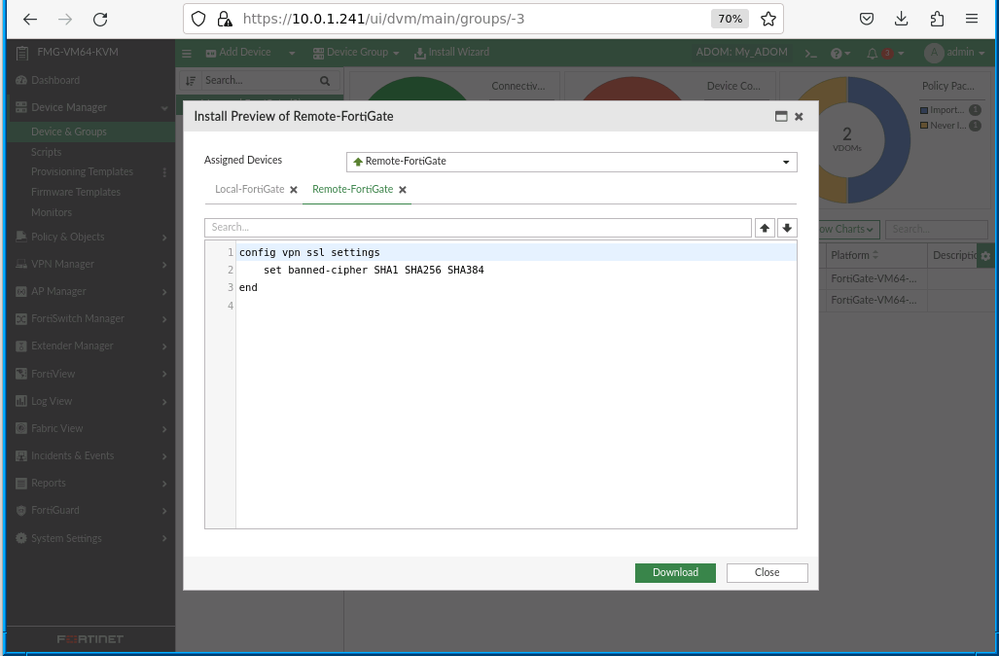Switch to the Local-FortiGate tab
The image size is (999, 656).
click(x=249, y=189)
